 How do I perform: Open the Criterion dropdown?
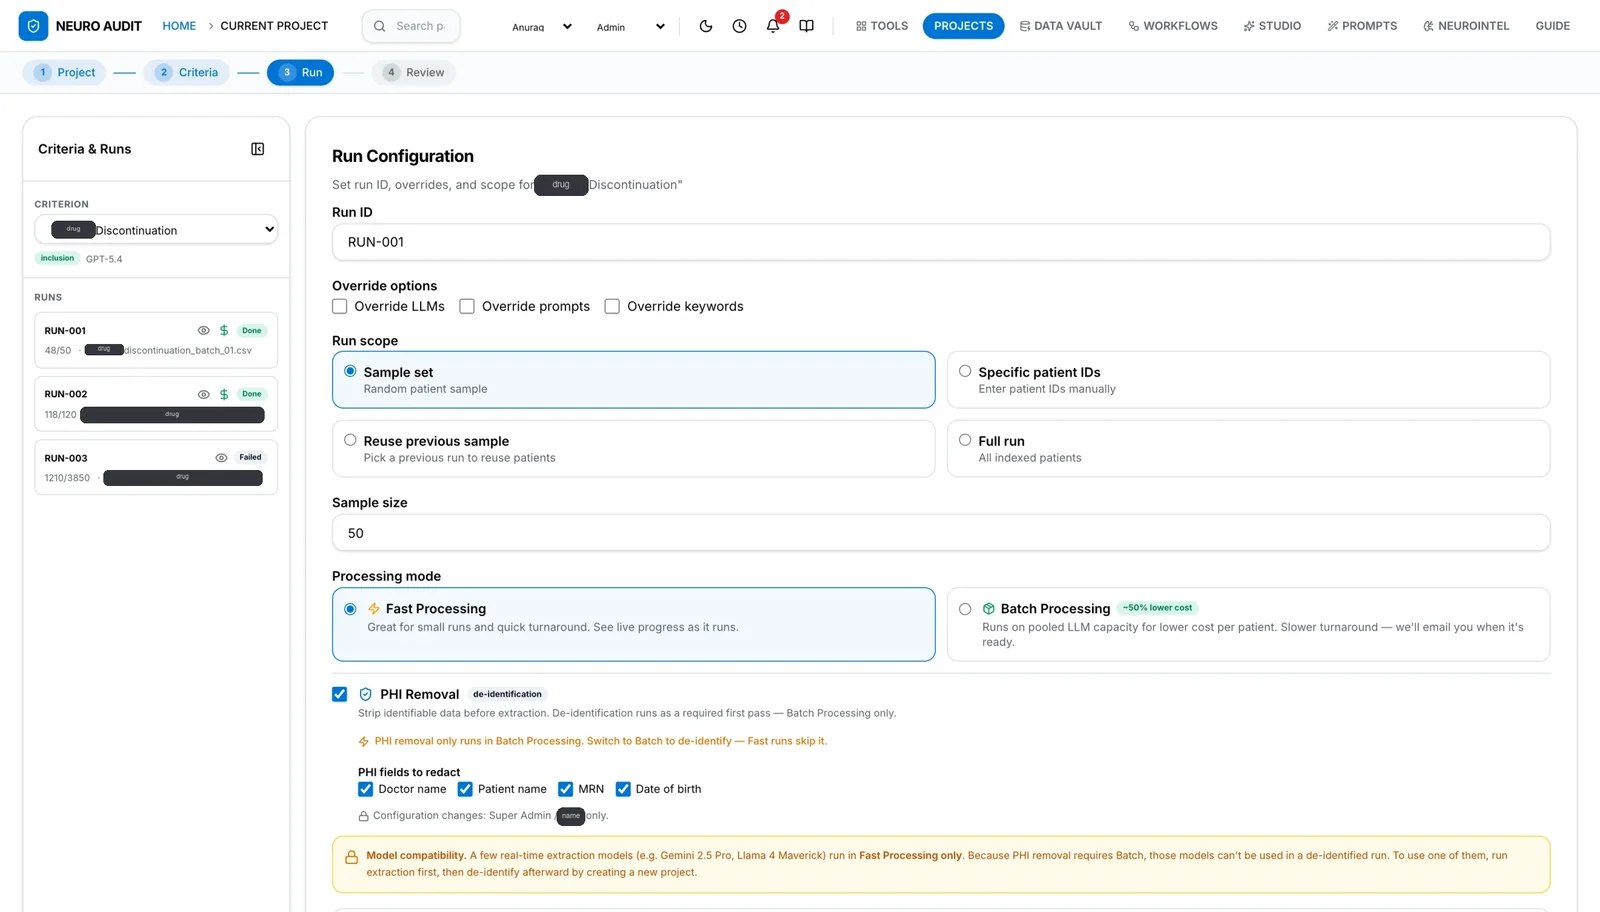156,229
